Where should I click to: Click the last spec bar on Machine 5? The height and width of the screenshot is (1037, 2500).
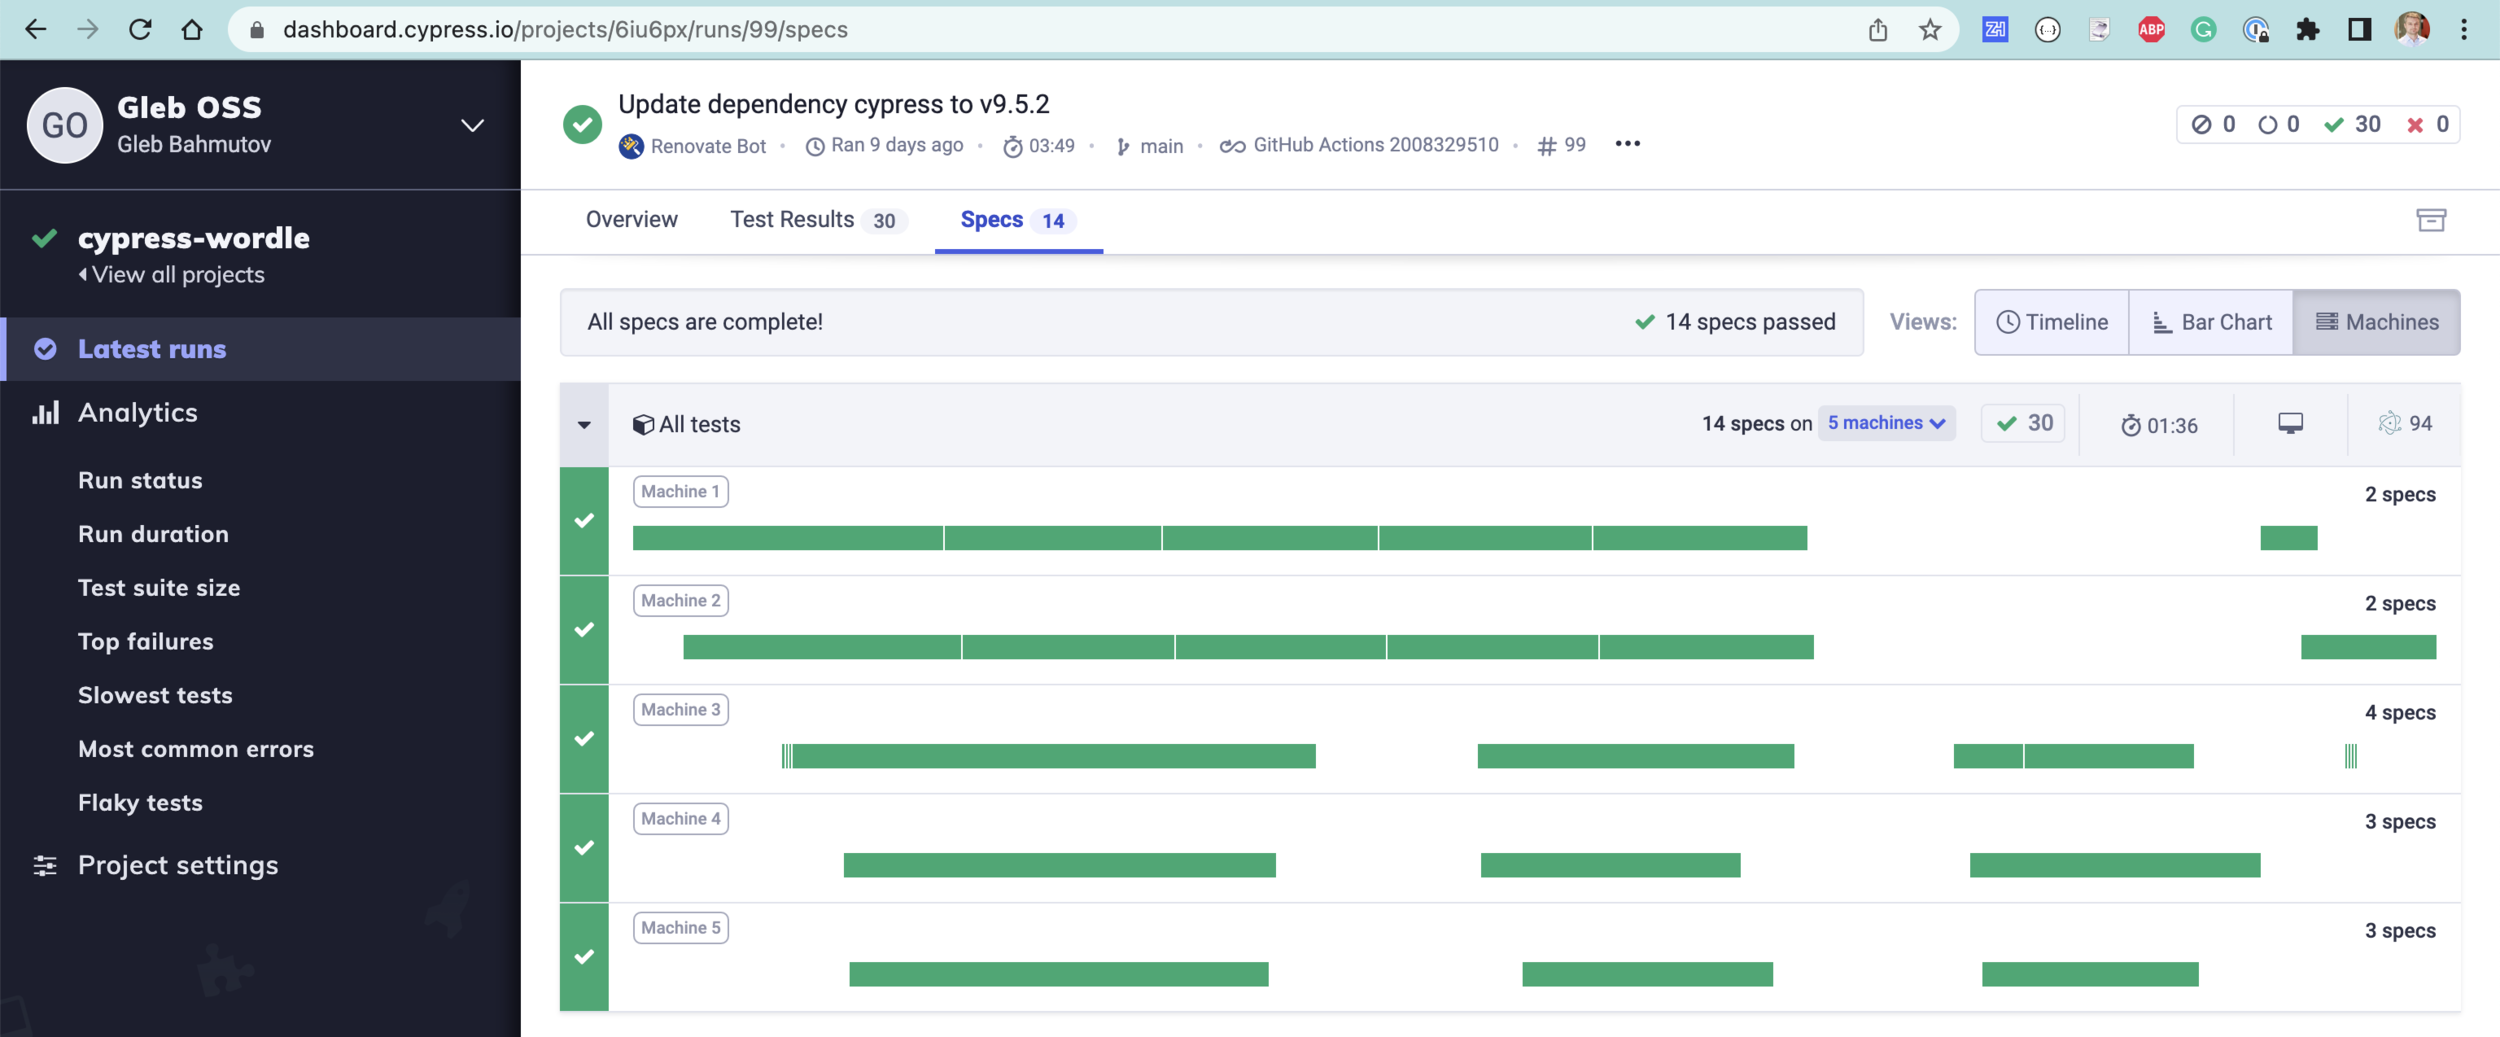pos(2090,974)
